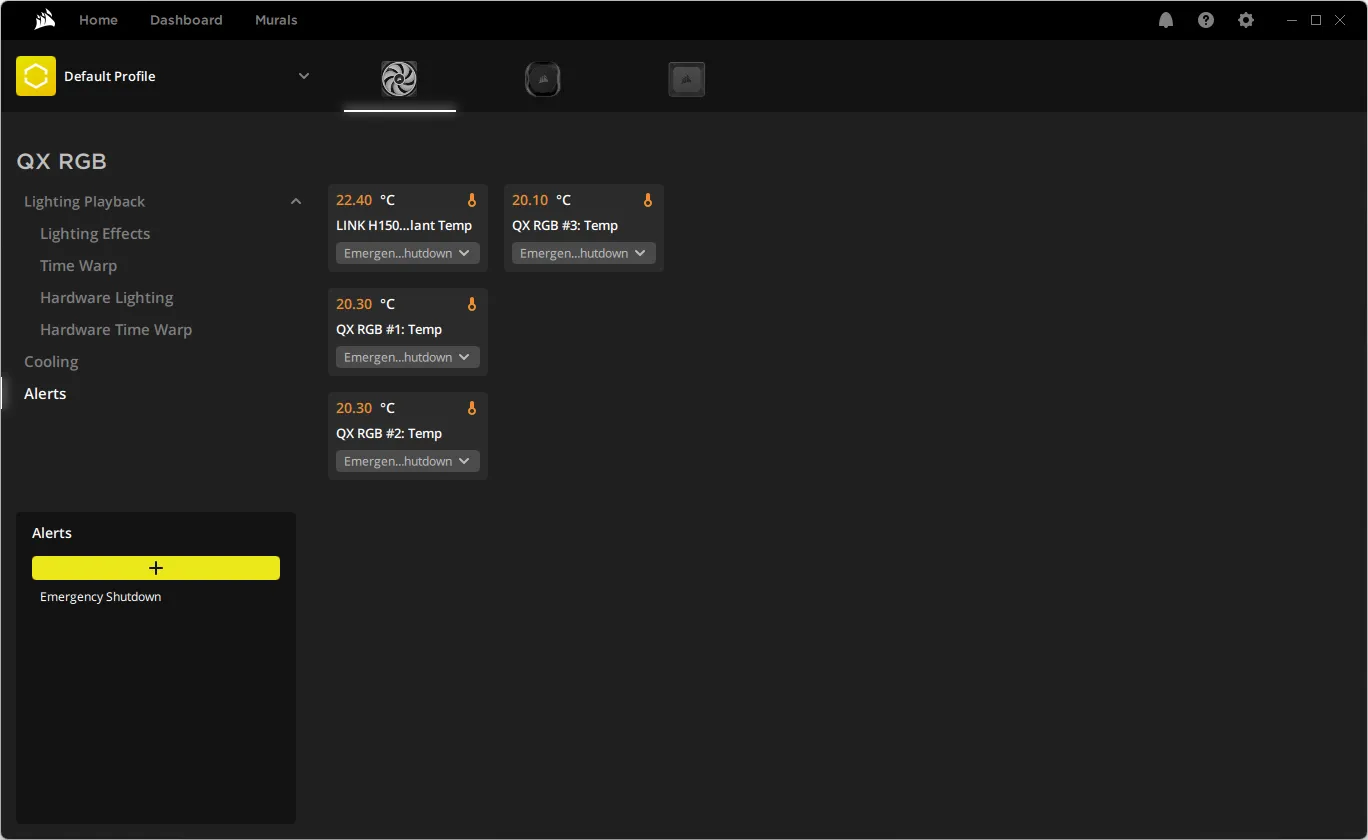This screenshot has width=1368, height=840.
Task: Select the Alerts section in sidebar
Action: click(x=45, y=393)
